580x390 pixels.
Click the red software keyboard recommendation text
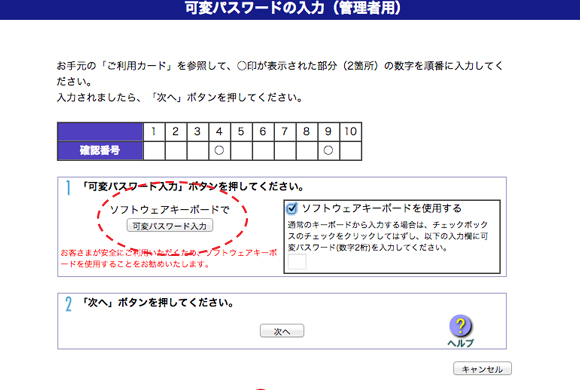click(x=169, y=258)
